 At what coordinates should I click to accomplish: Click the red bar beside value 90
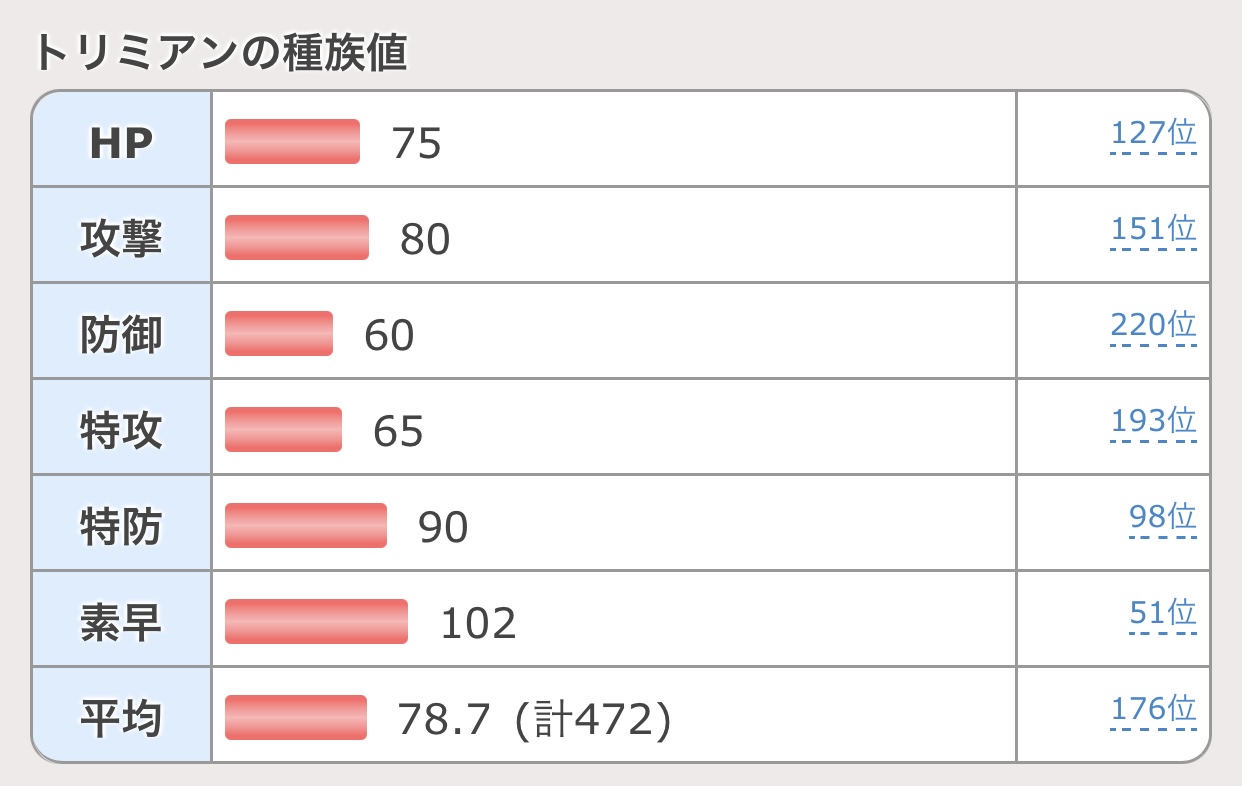[x=305, y=526]
